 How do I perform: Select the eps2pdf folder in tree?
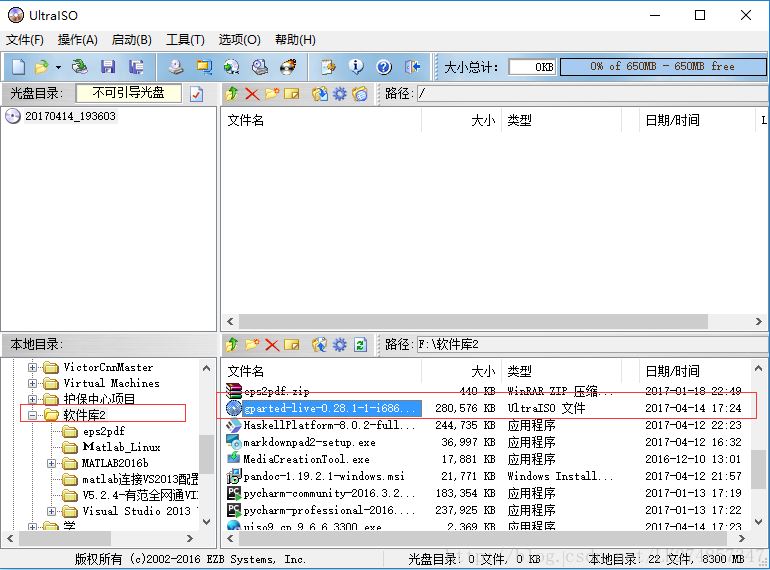pyautogui.click(x=104, y=431)
